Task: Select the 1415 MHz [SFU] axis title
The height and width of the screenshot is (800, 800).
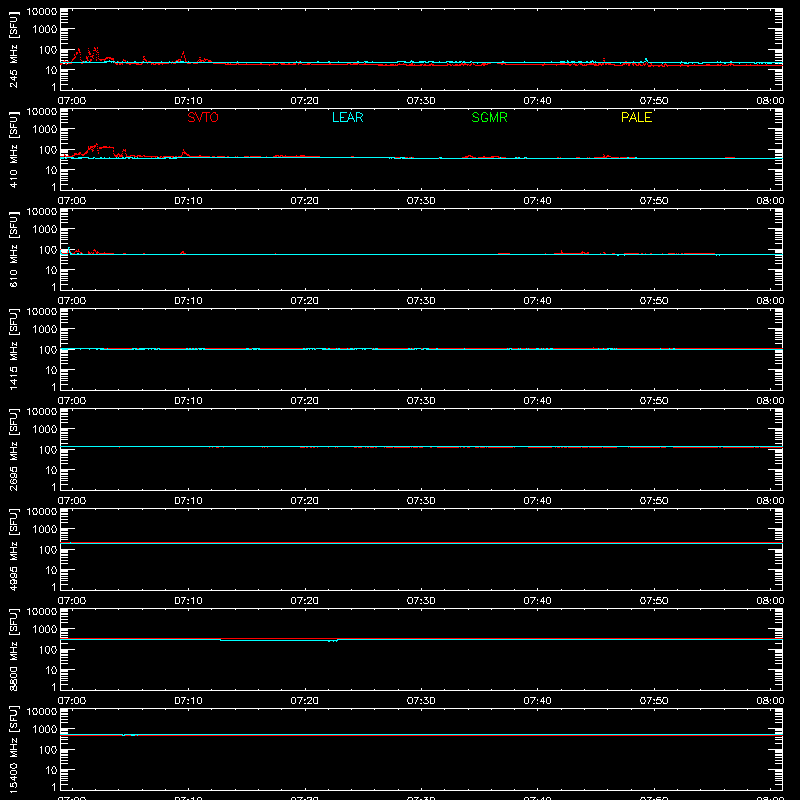Action: coord(13,349)
